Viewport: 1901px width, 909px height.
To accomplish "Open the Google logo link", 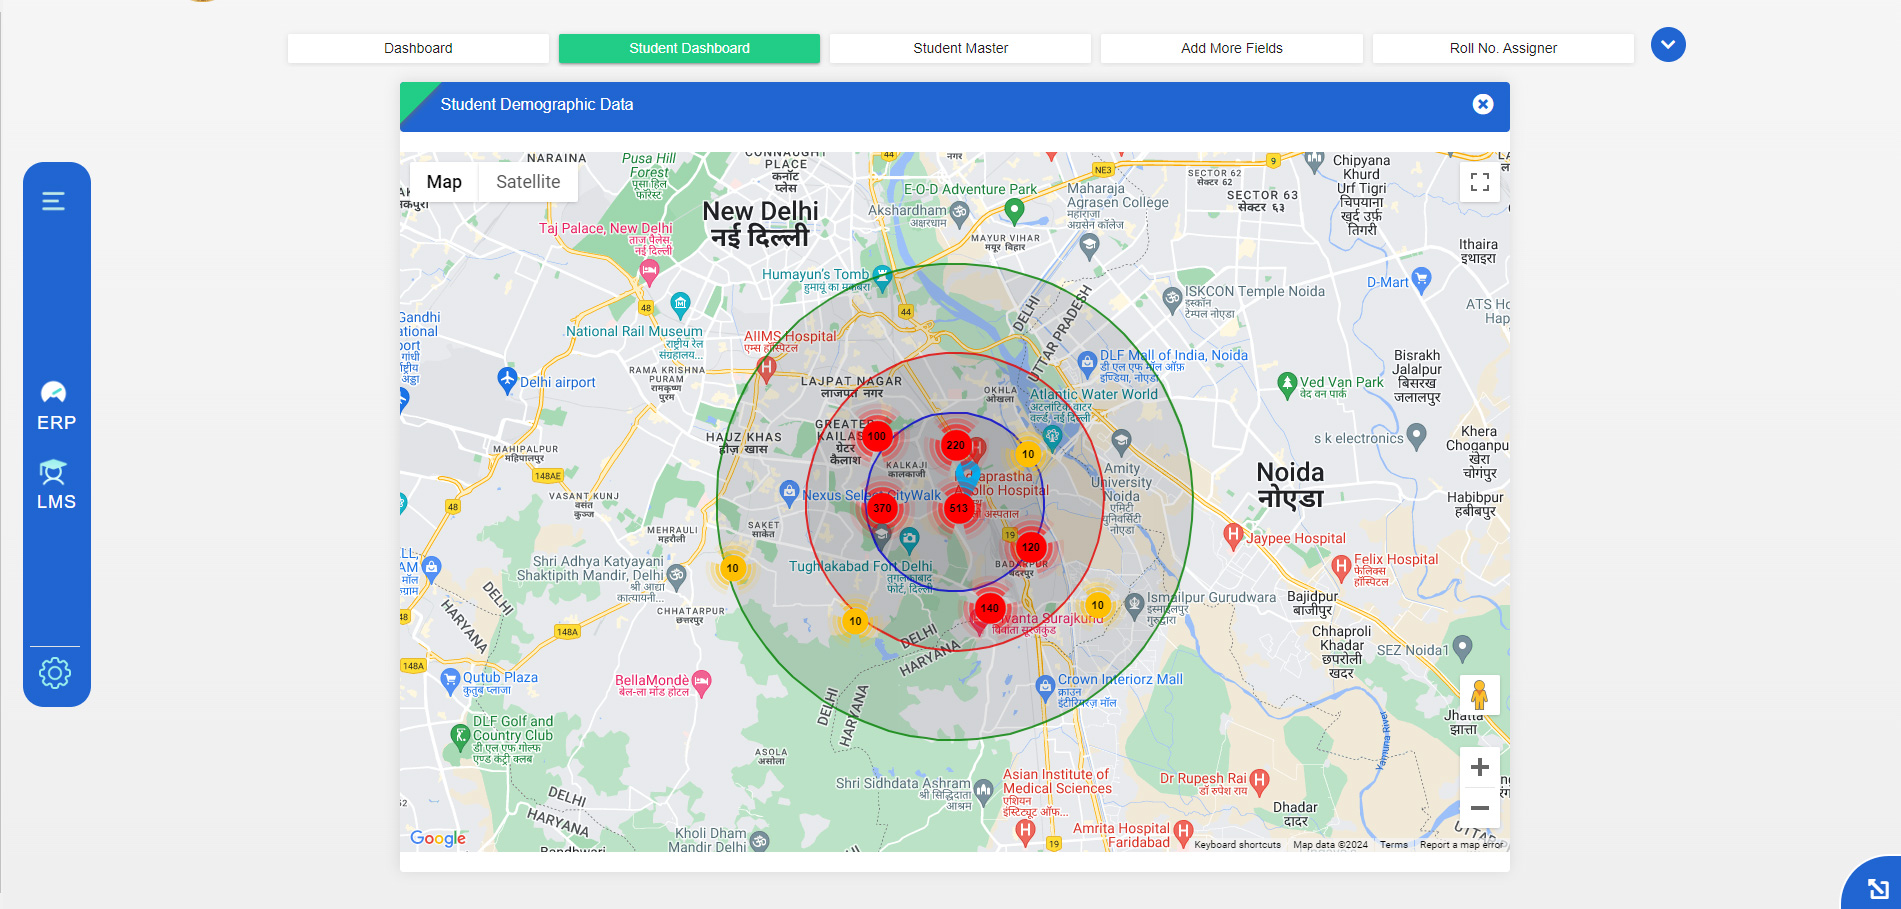I will coord(438,838).
